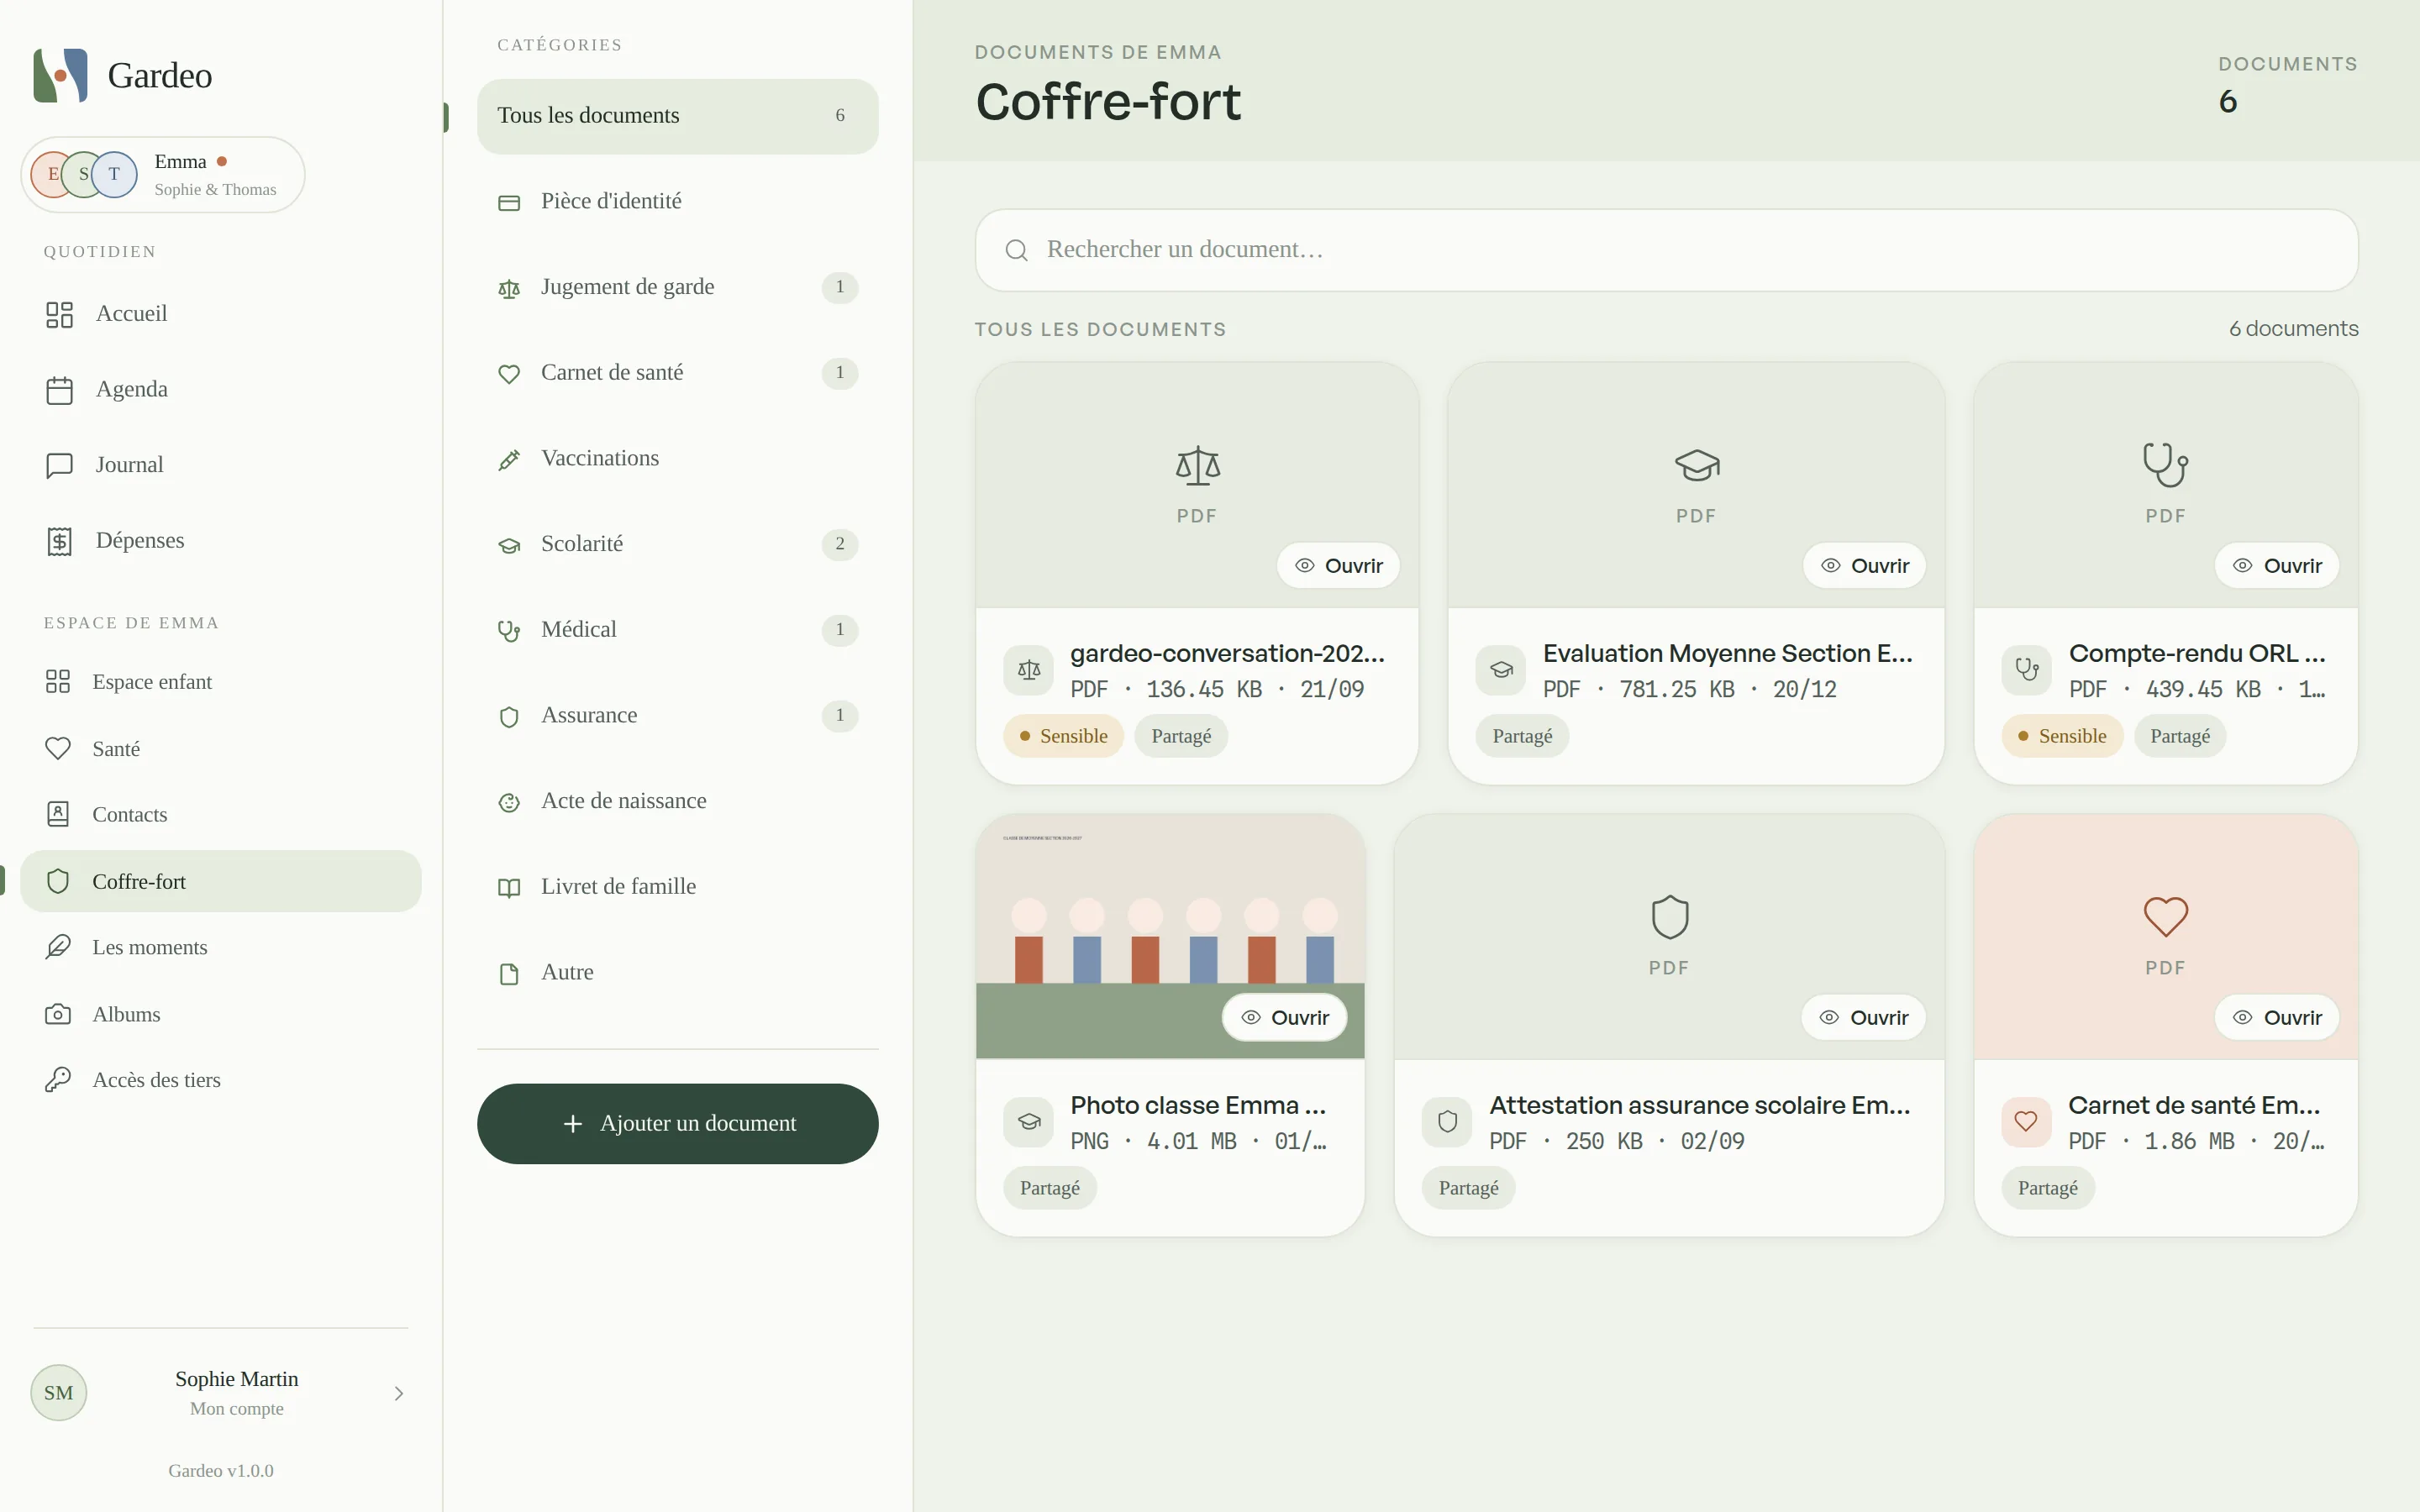
Task: Open Dépenses receipt icon
Action: [59, 541]
